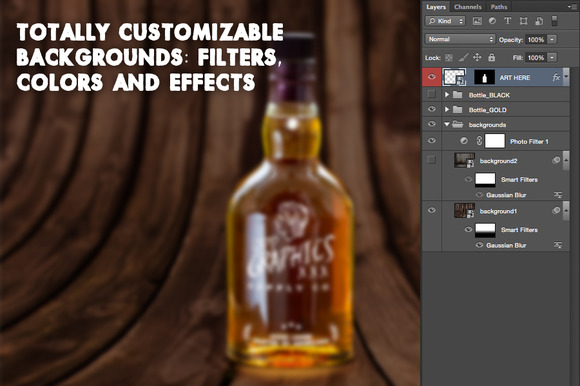The image size is (580, 386).
Task: Toggle background2 Gaussian Blur visibility
Action: (479, 194)
